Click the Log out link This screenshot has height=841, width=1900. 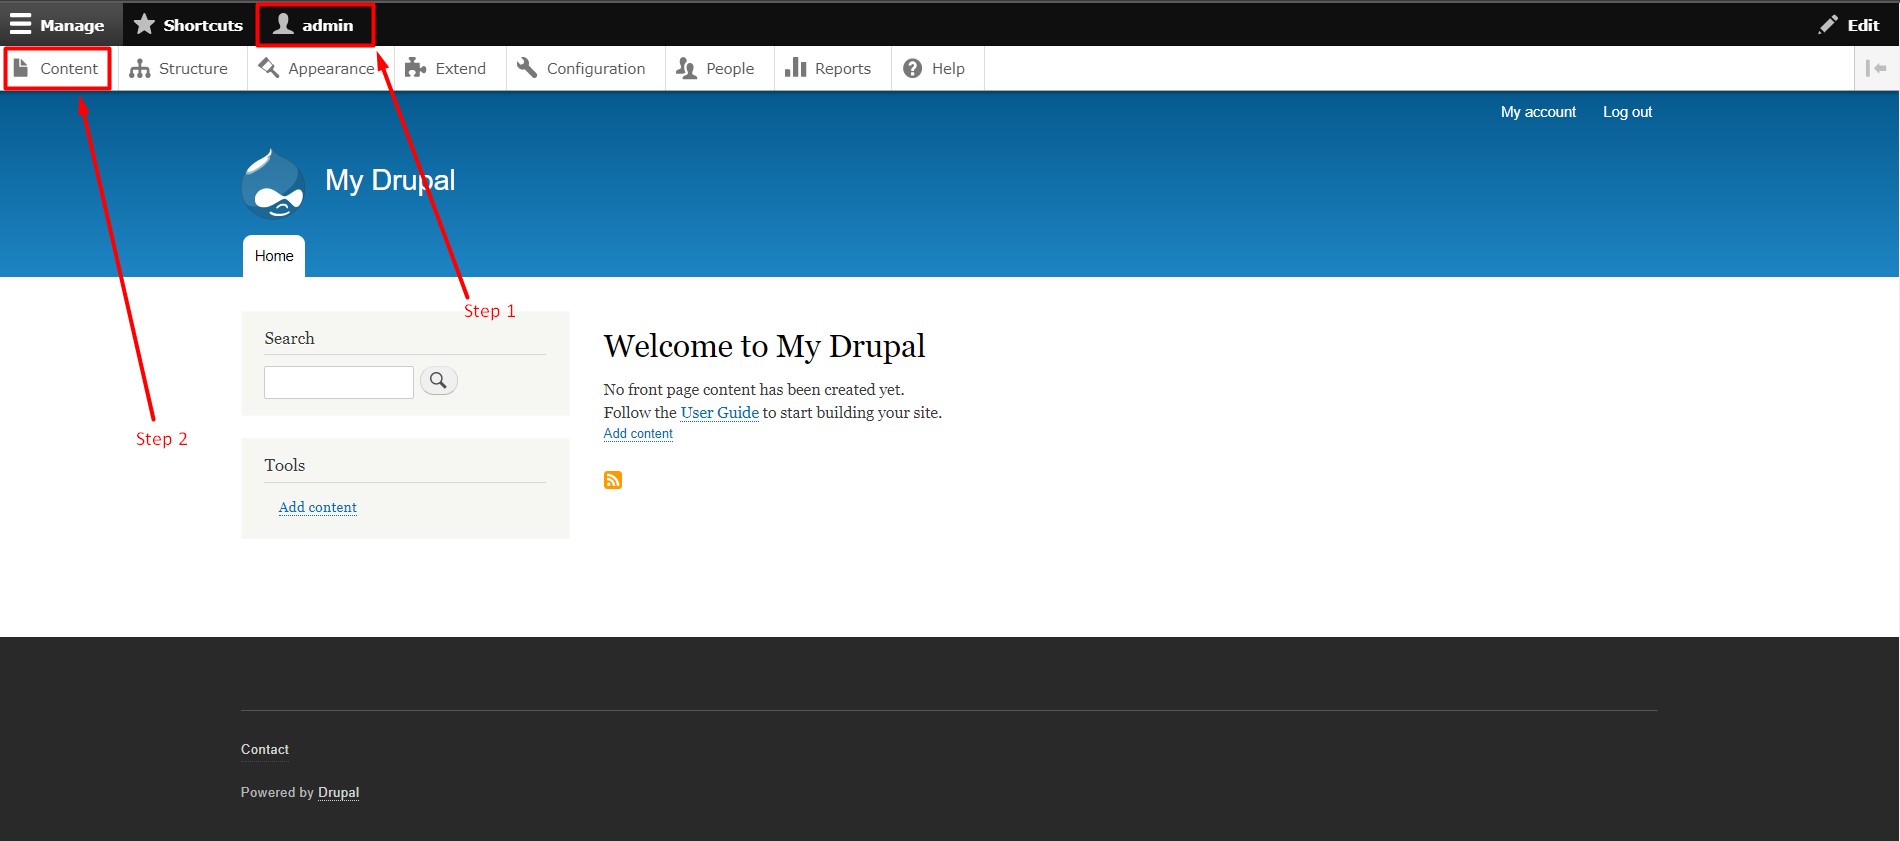(1627, 112)
